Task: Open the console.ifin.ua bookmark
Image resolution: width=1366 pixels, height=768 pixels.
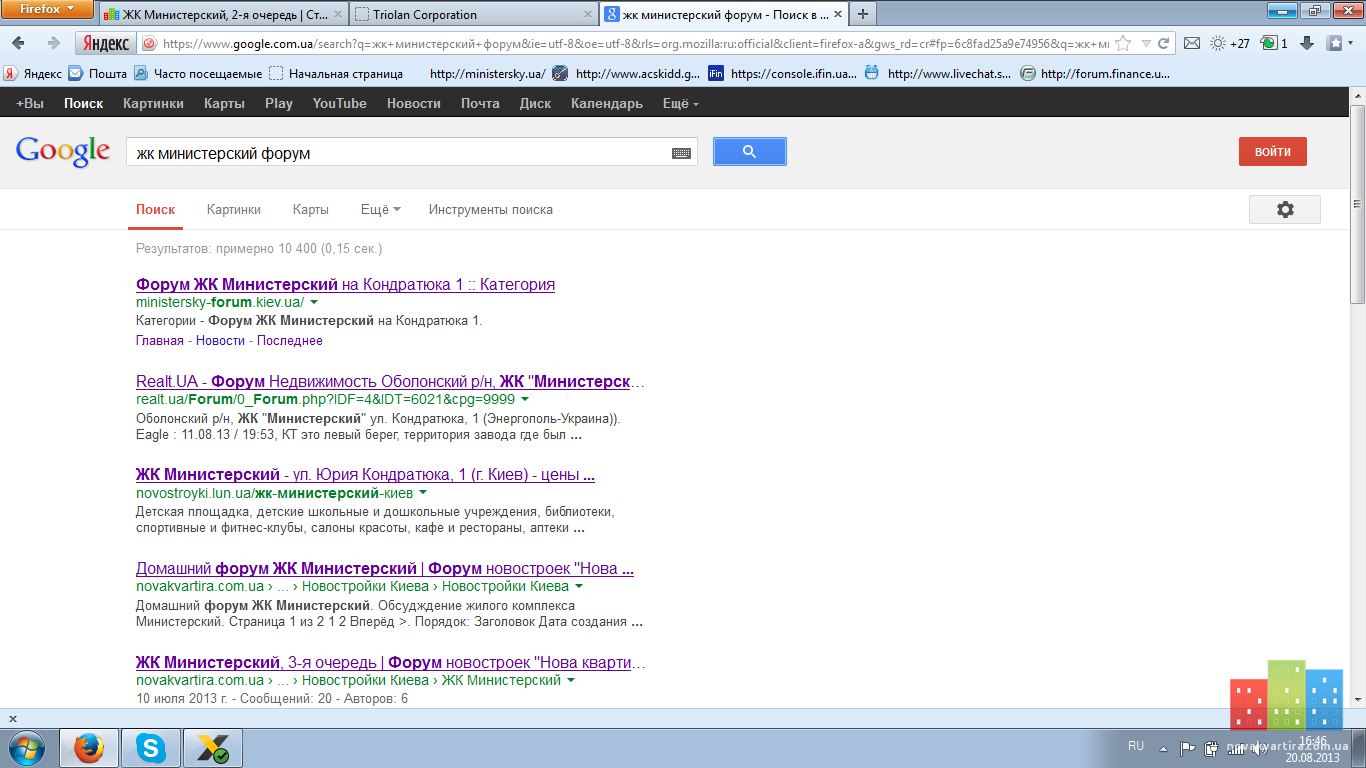Action: [783, 73]
